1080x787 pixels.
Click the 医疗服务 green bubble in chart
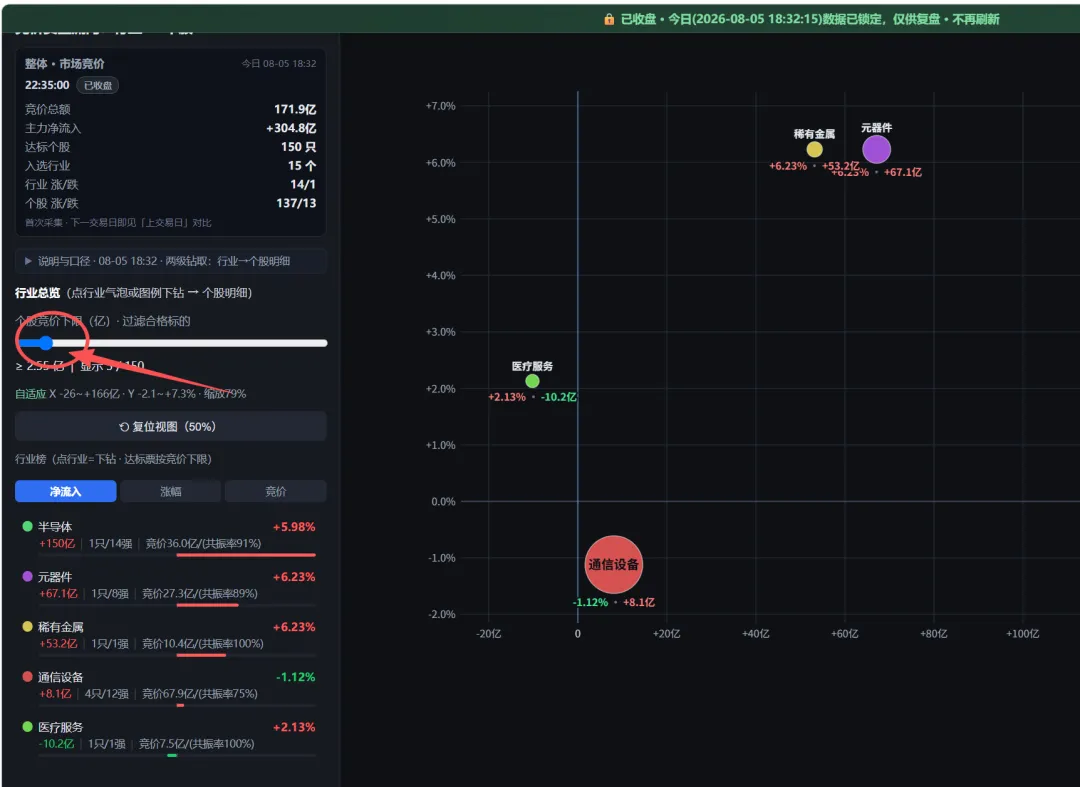(532, 381)
